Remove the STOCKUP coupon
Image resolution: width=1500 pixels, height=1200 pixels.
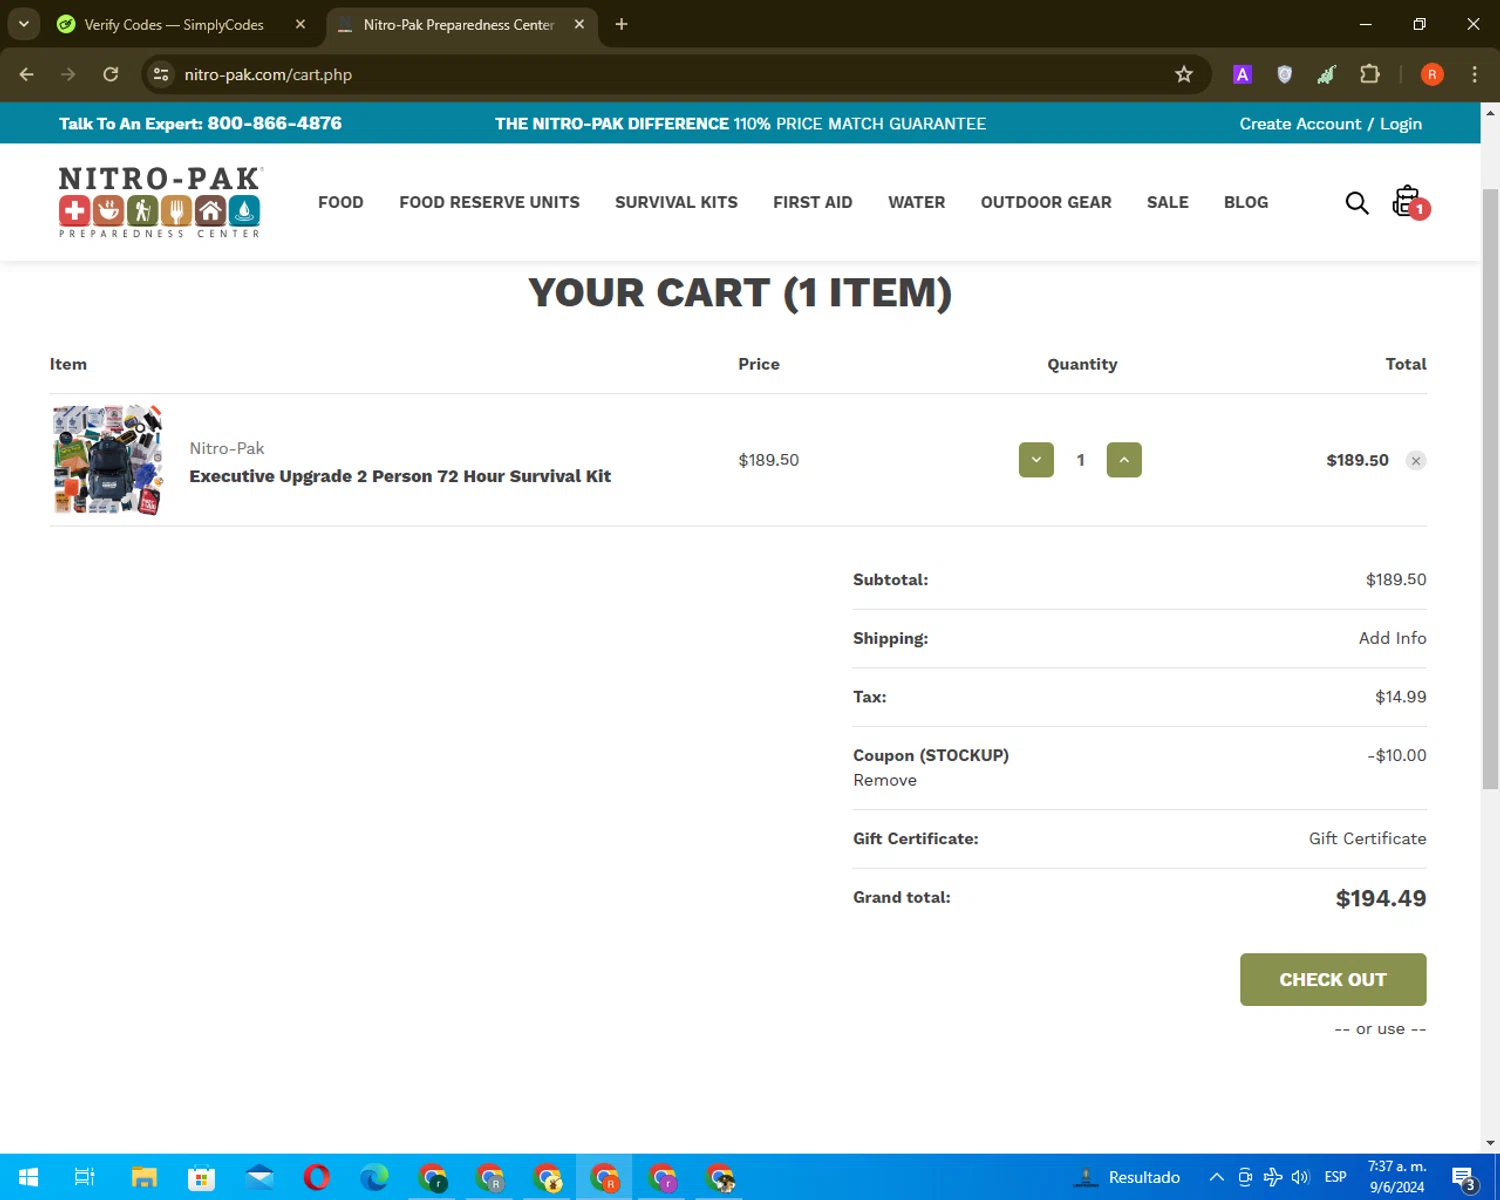[885, 780]
